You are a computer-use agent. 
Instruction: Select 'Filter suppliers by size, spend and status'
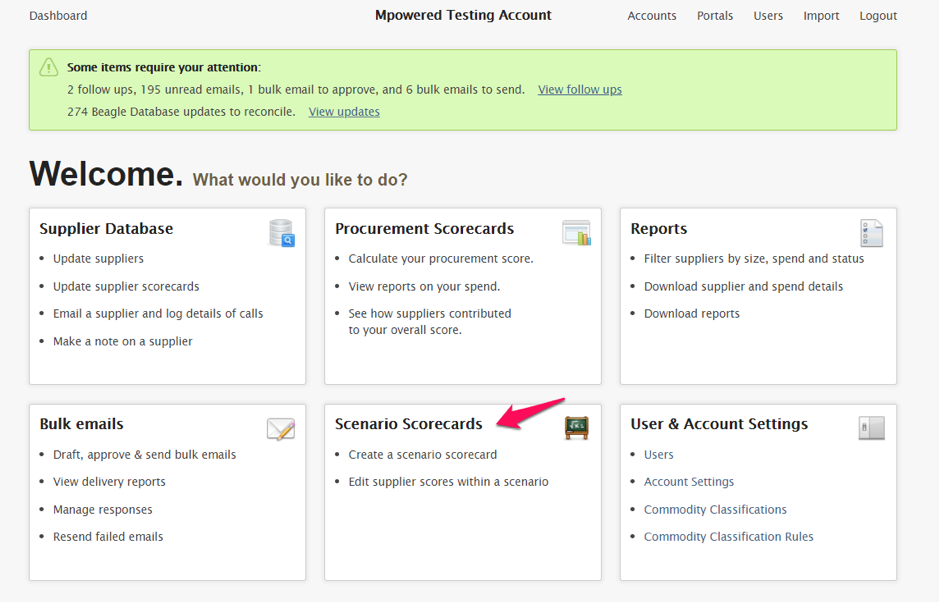click(x=754, y=259)
